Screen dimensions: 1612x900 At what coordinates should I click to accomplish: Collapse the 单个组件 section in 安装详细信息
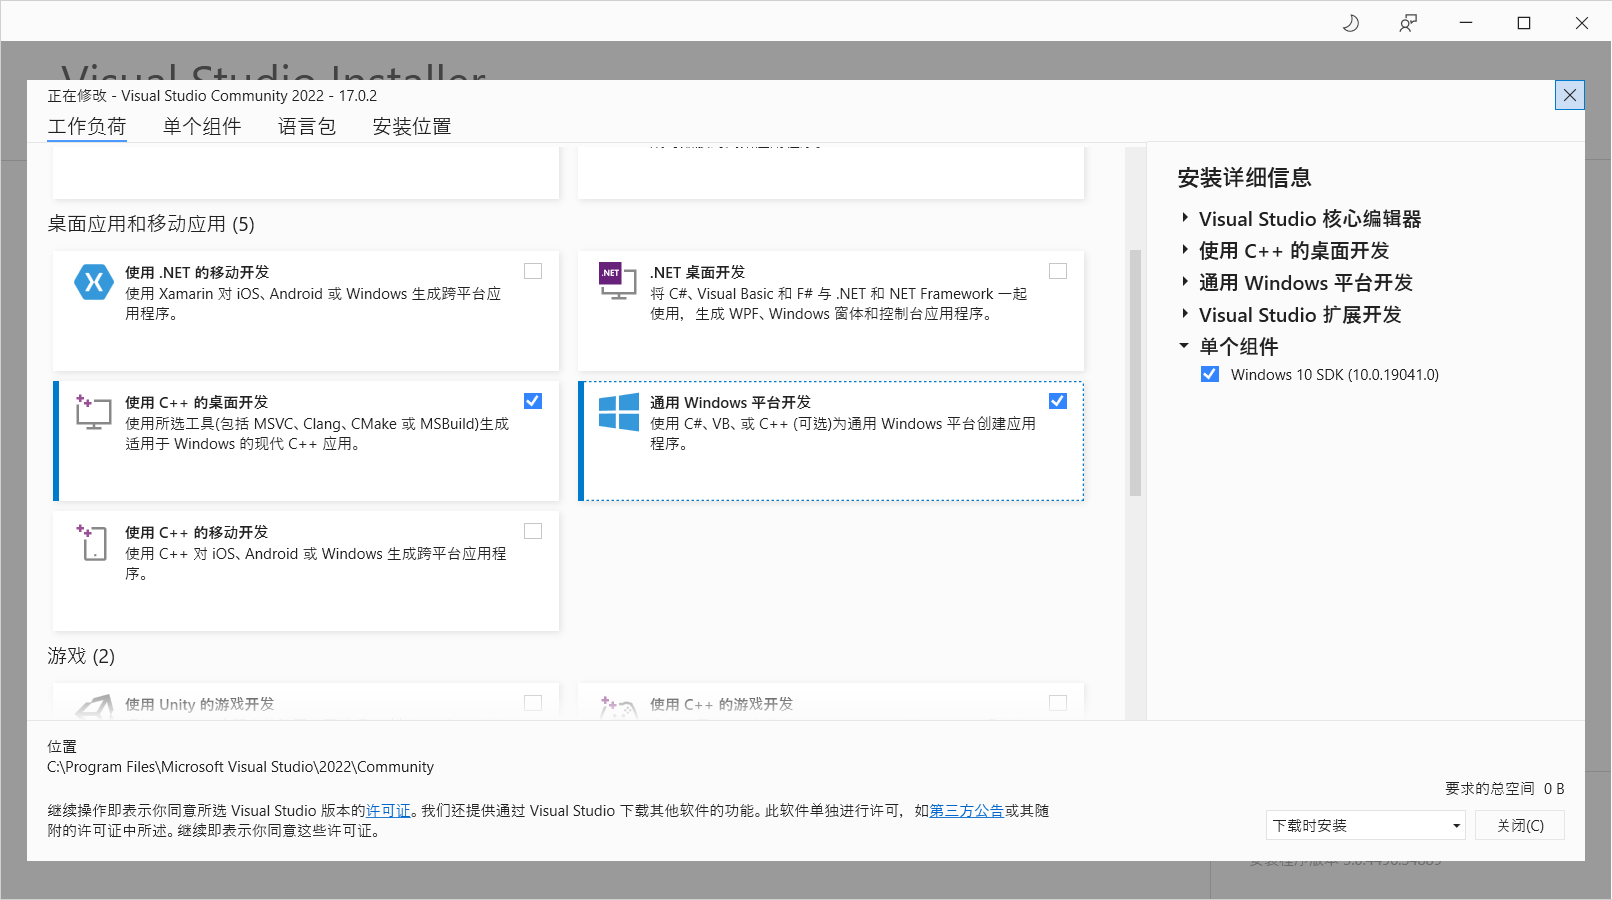tap(1184, 346)
